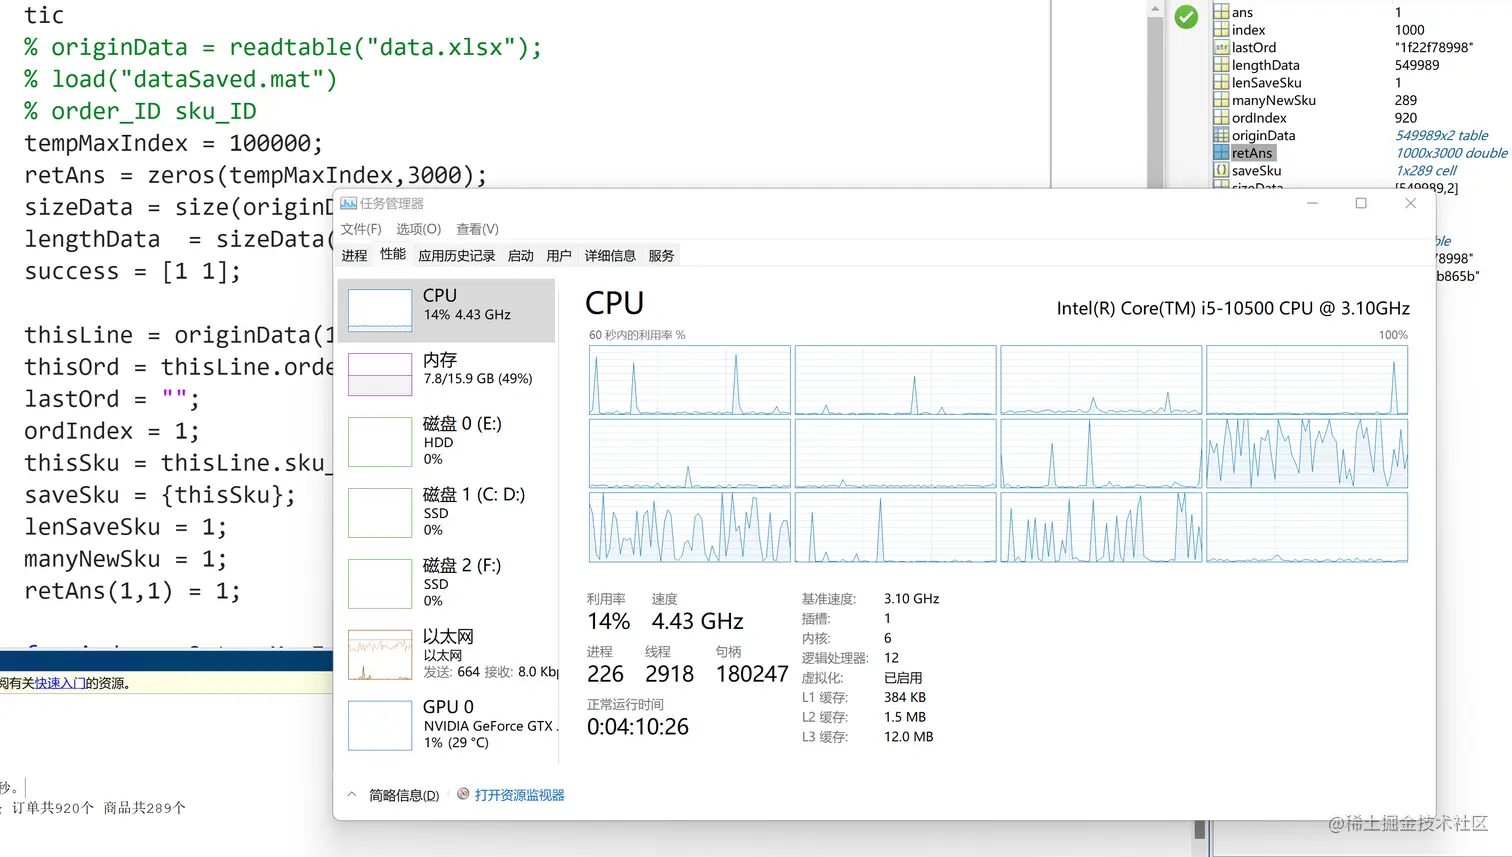Open the memory (内存) thumbnail graph
The image size is (1512, 857).
(x=380, y=374)
